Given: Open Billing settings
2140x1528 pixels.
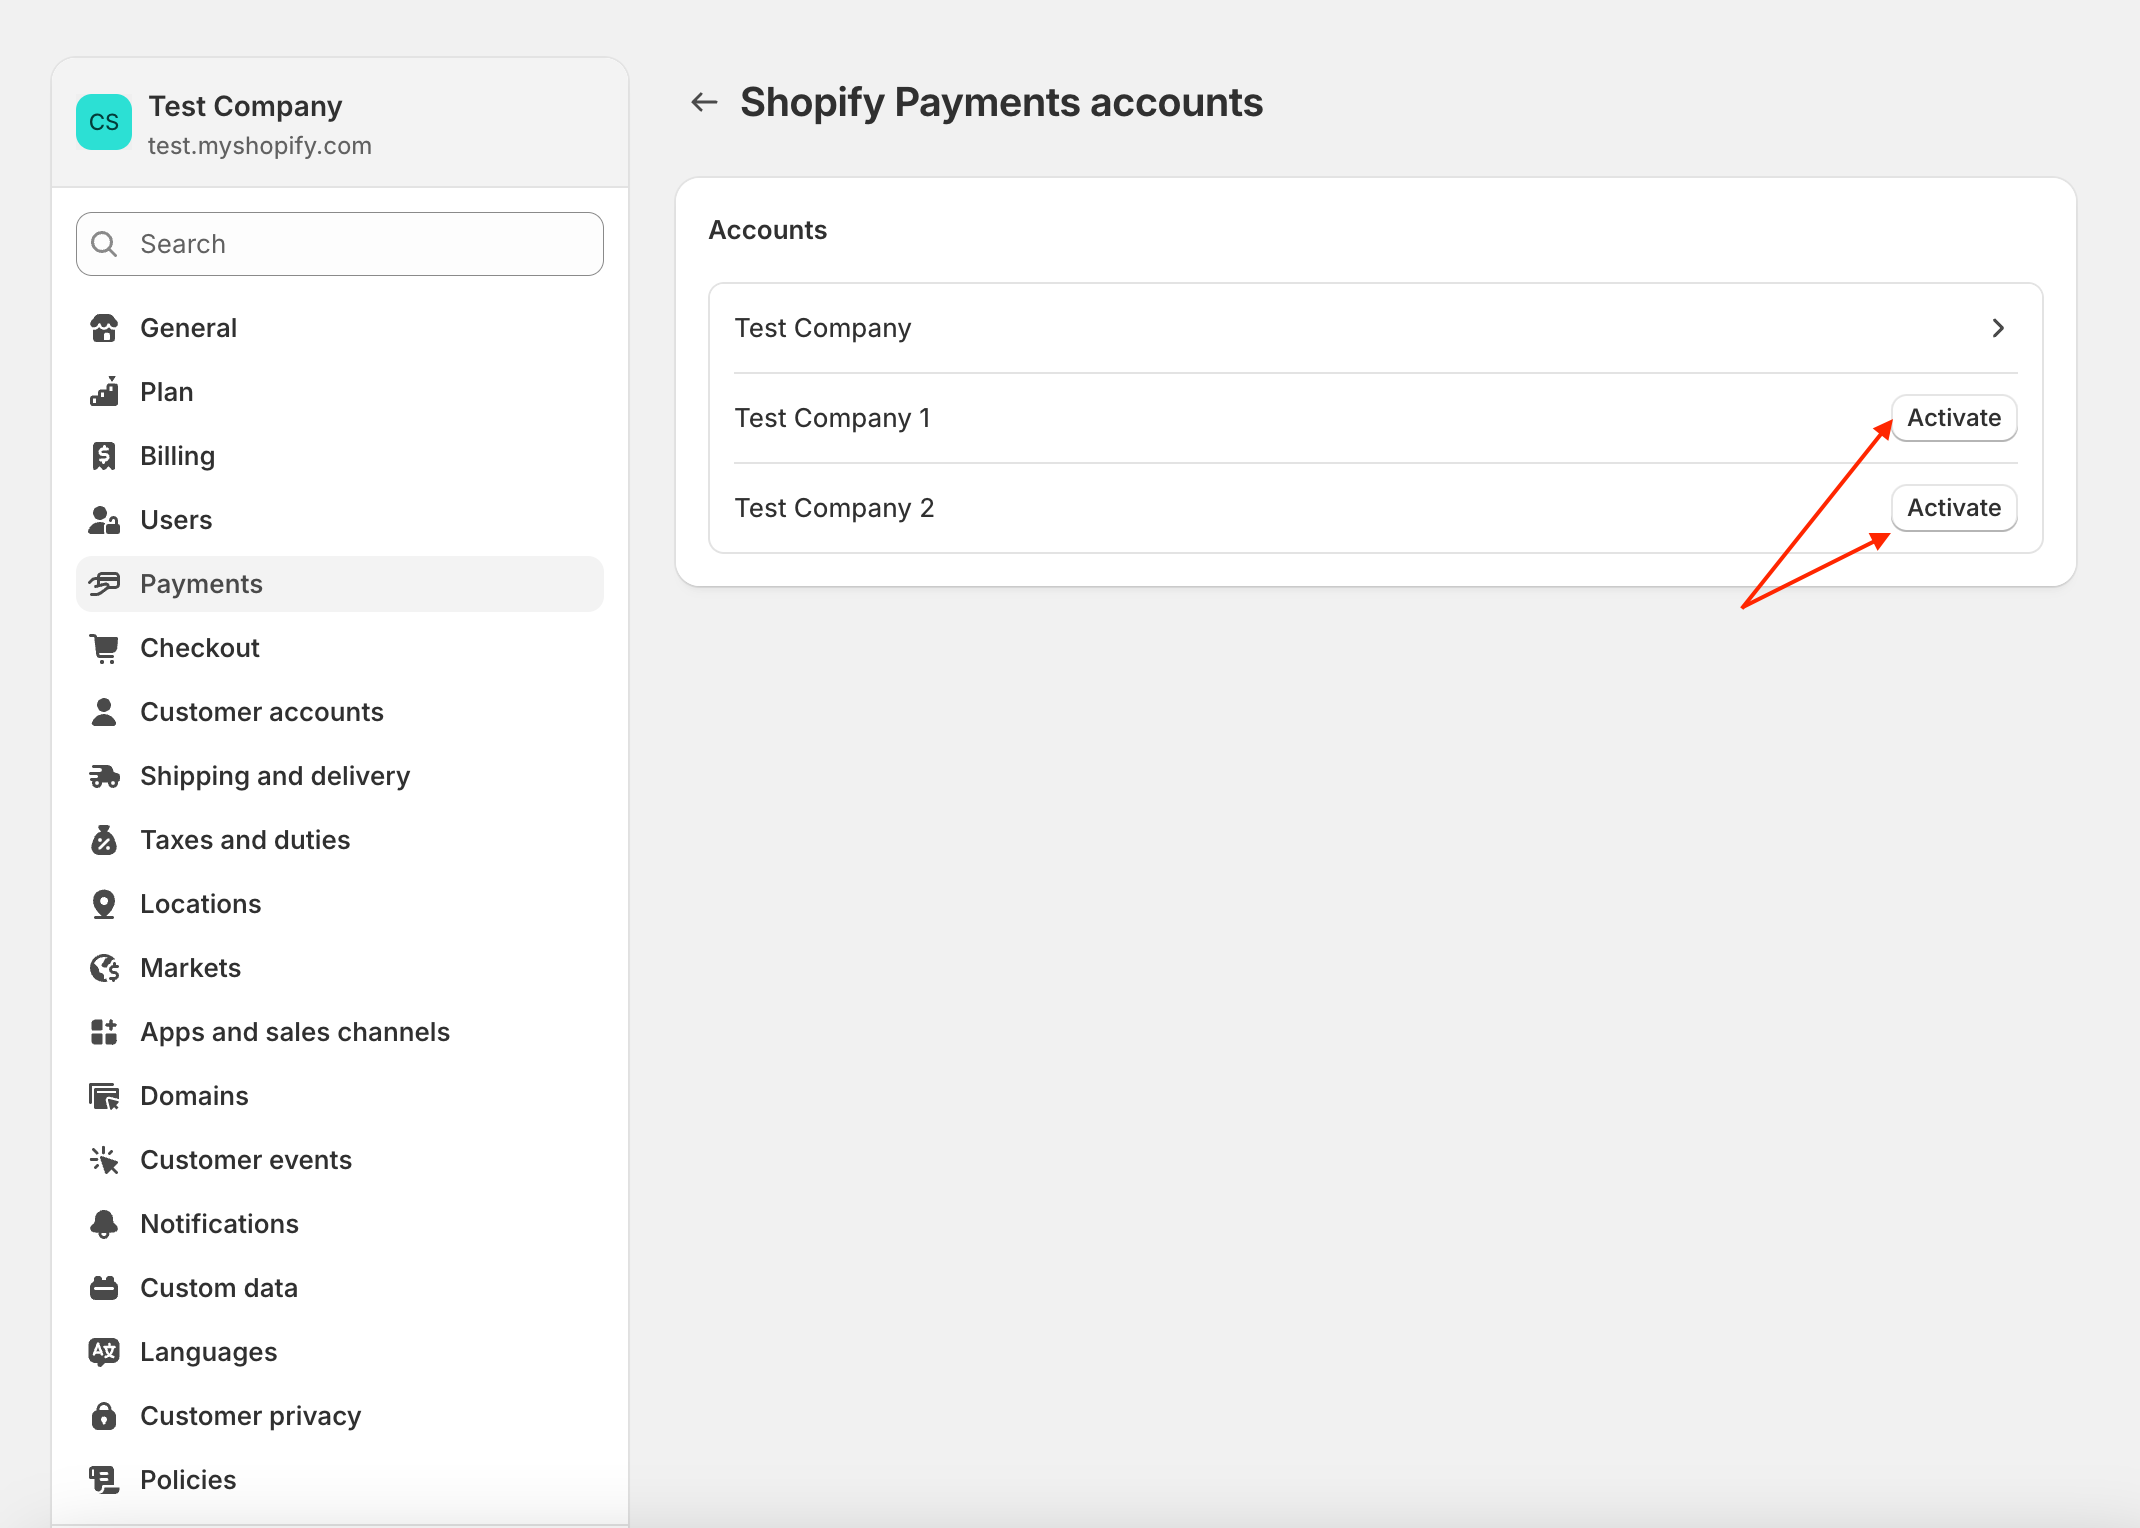Looking at the screenshot, I should click(x=340, y=456).
